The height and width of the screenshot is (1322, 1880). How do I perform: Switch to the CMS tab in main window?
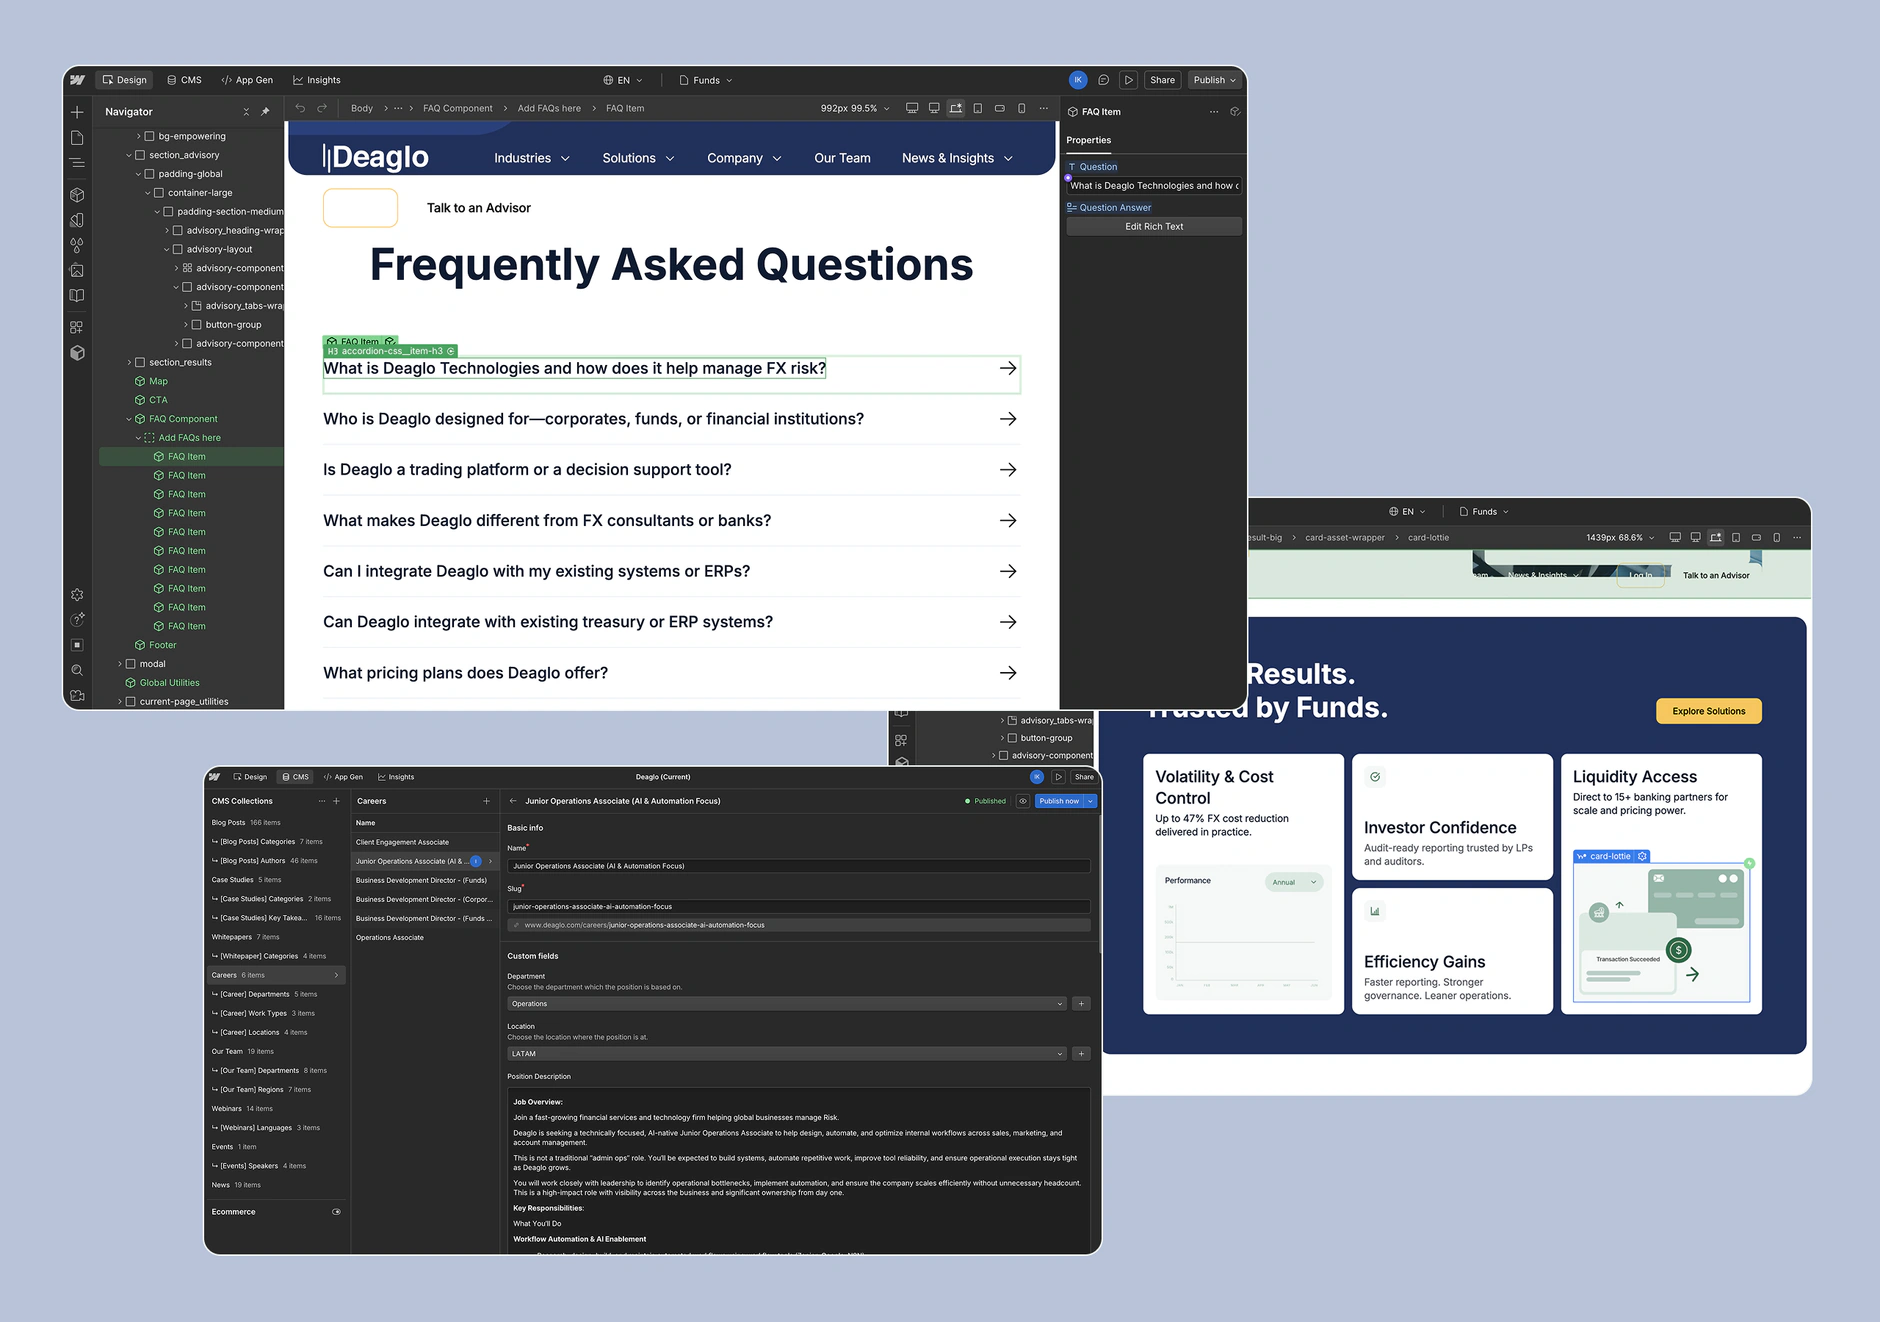pos(185,80)
